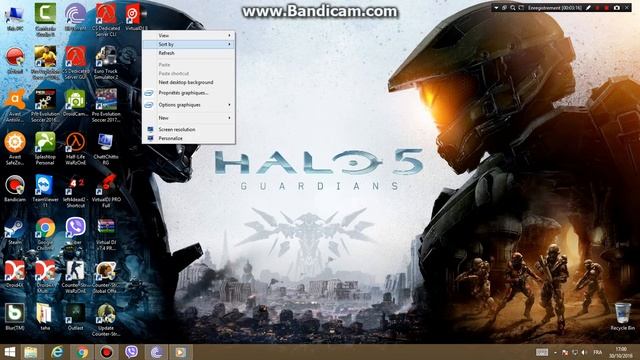Screen dimensions: 640x360
Task: Click the Windows Start button
Action: tap(10, 352)
